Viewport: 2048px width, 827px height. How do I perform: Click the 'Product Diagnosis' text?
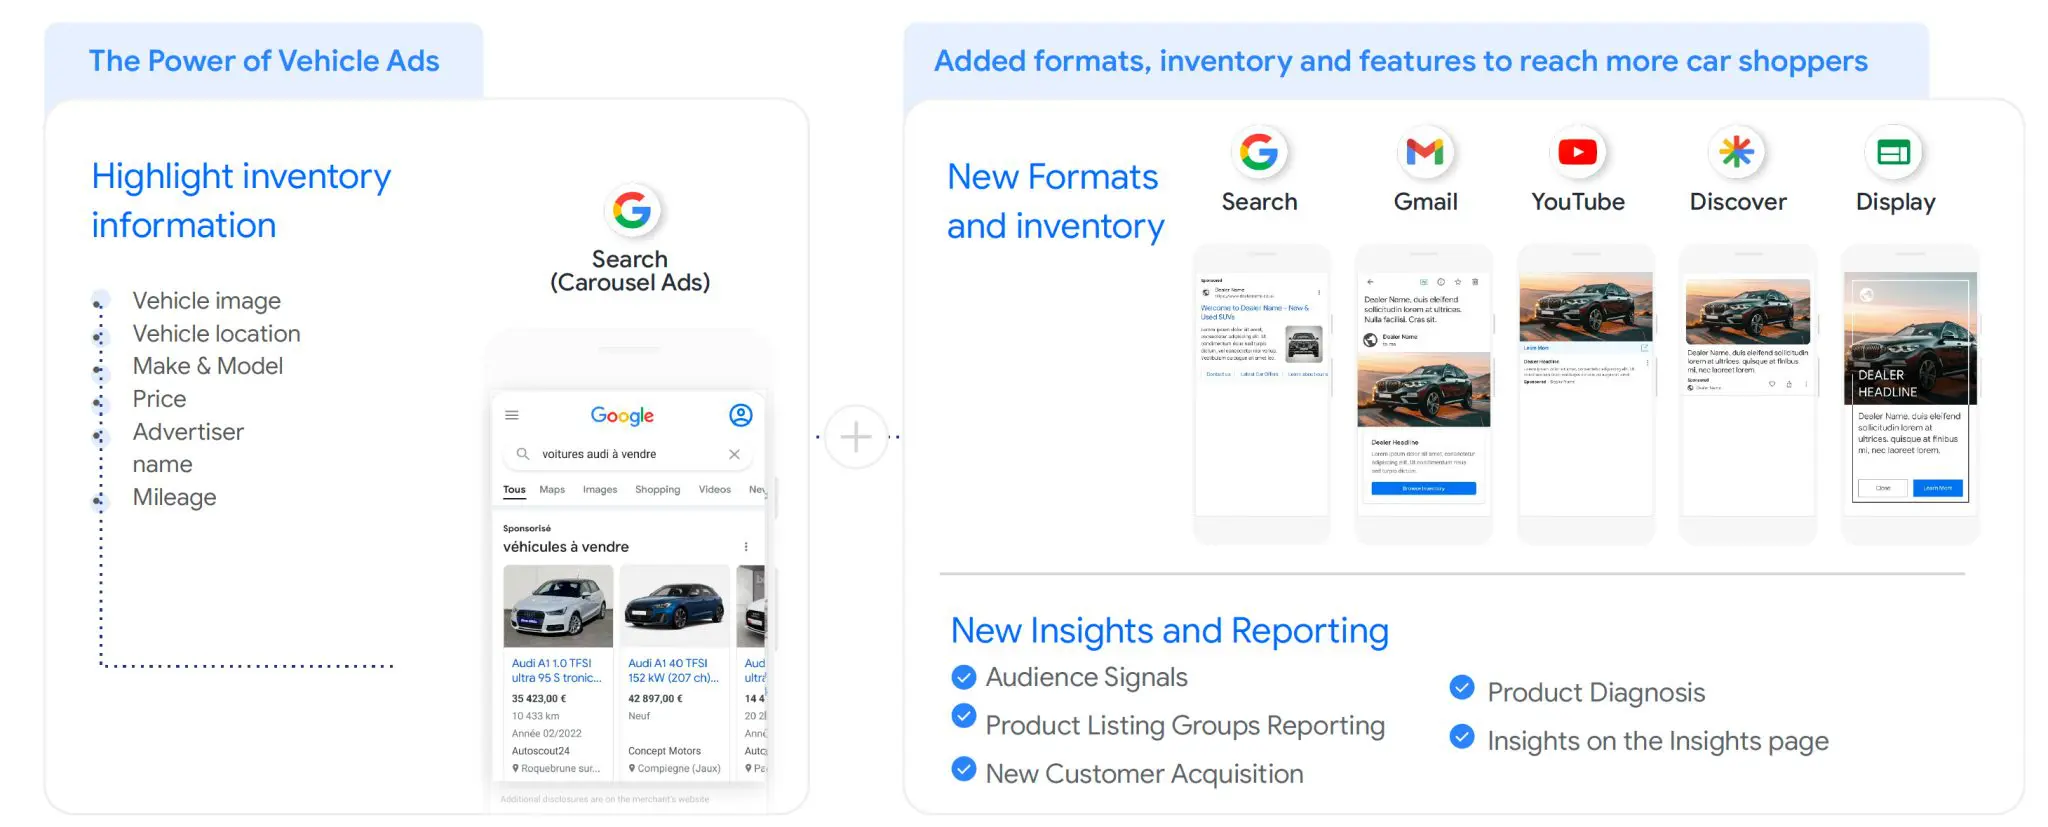[x=1596, y=692]
